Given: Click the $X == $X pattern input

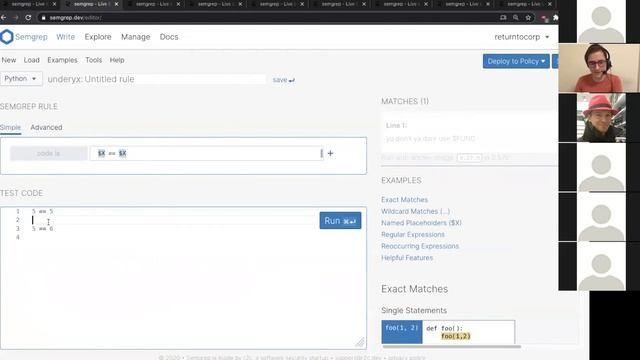Looking at the screenshot, I should [207, 153].
